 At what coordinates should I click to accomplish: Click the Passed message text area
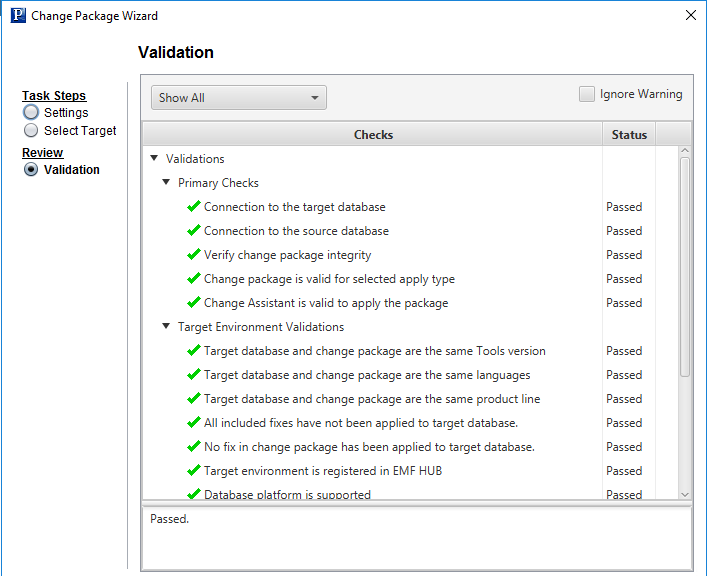416,538
